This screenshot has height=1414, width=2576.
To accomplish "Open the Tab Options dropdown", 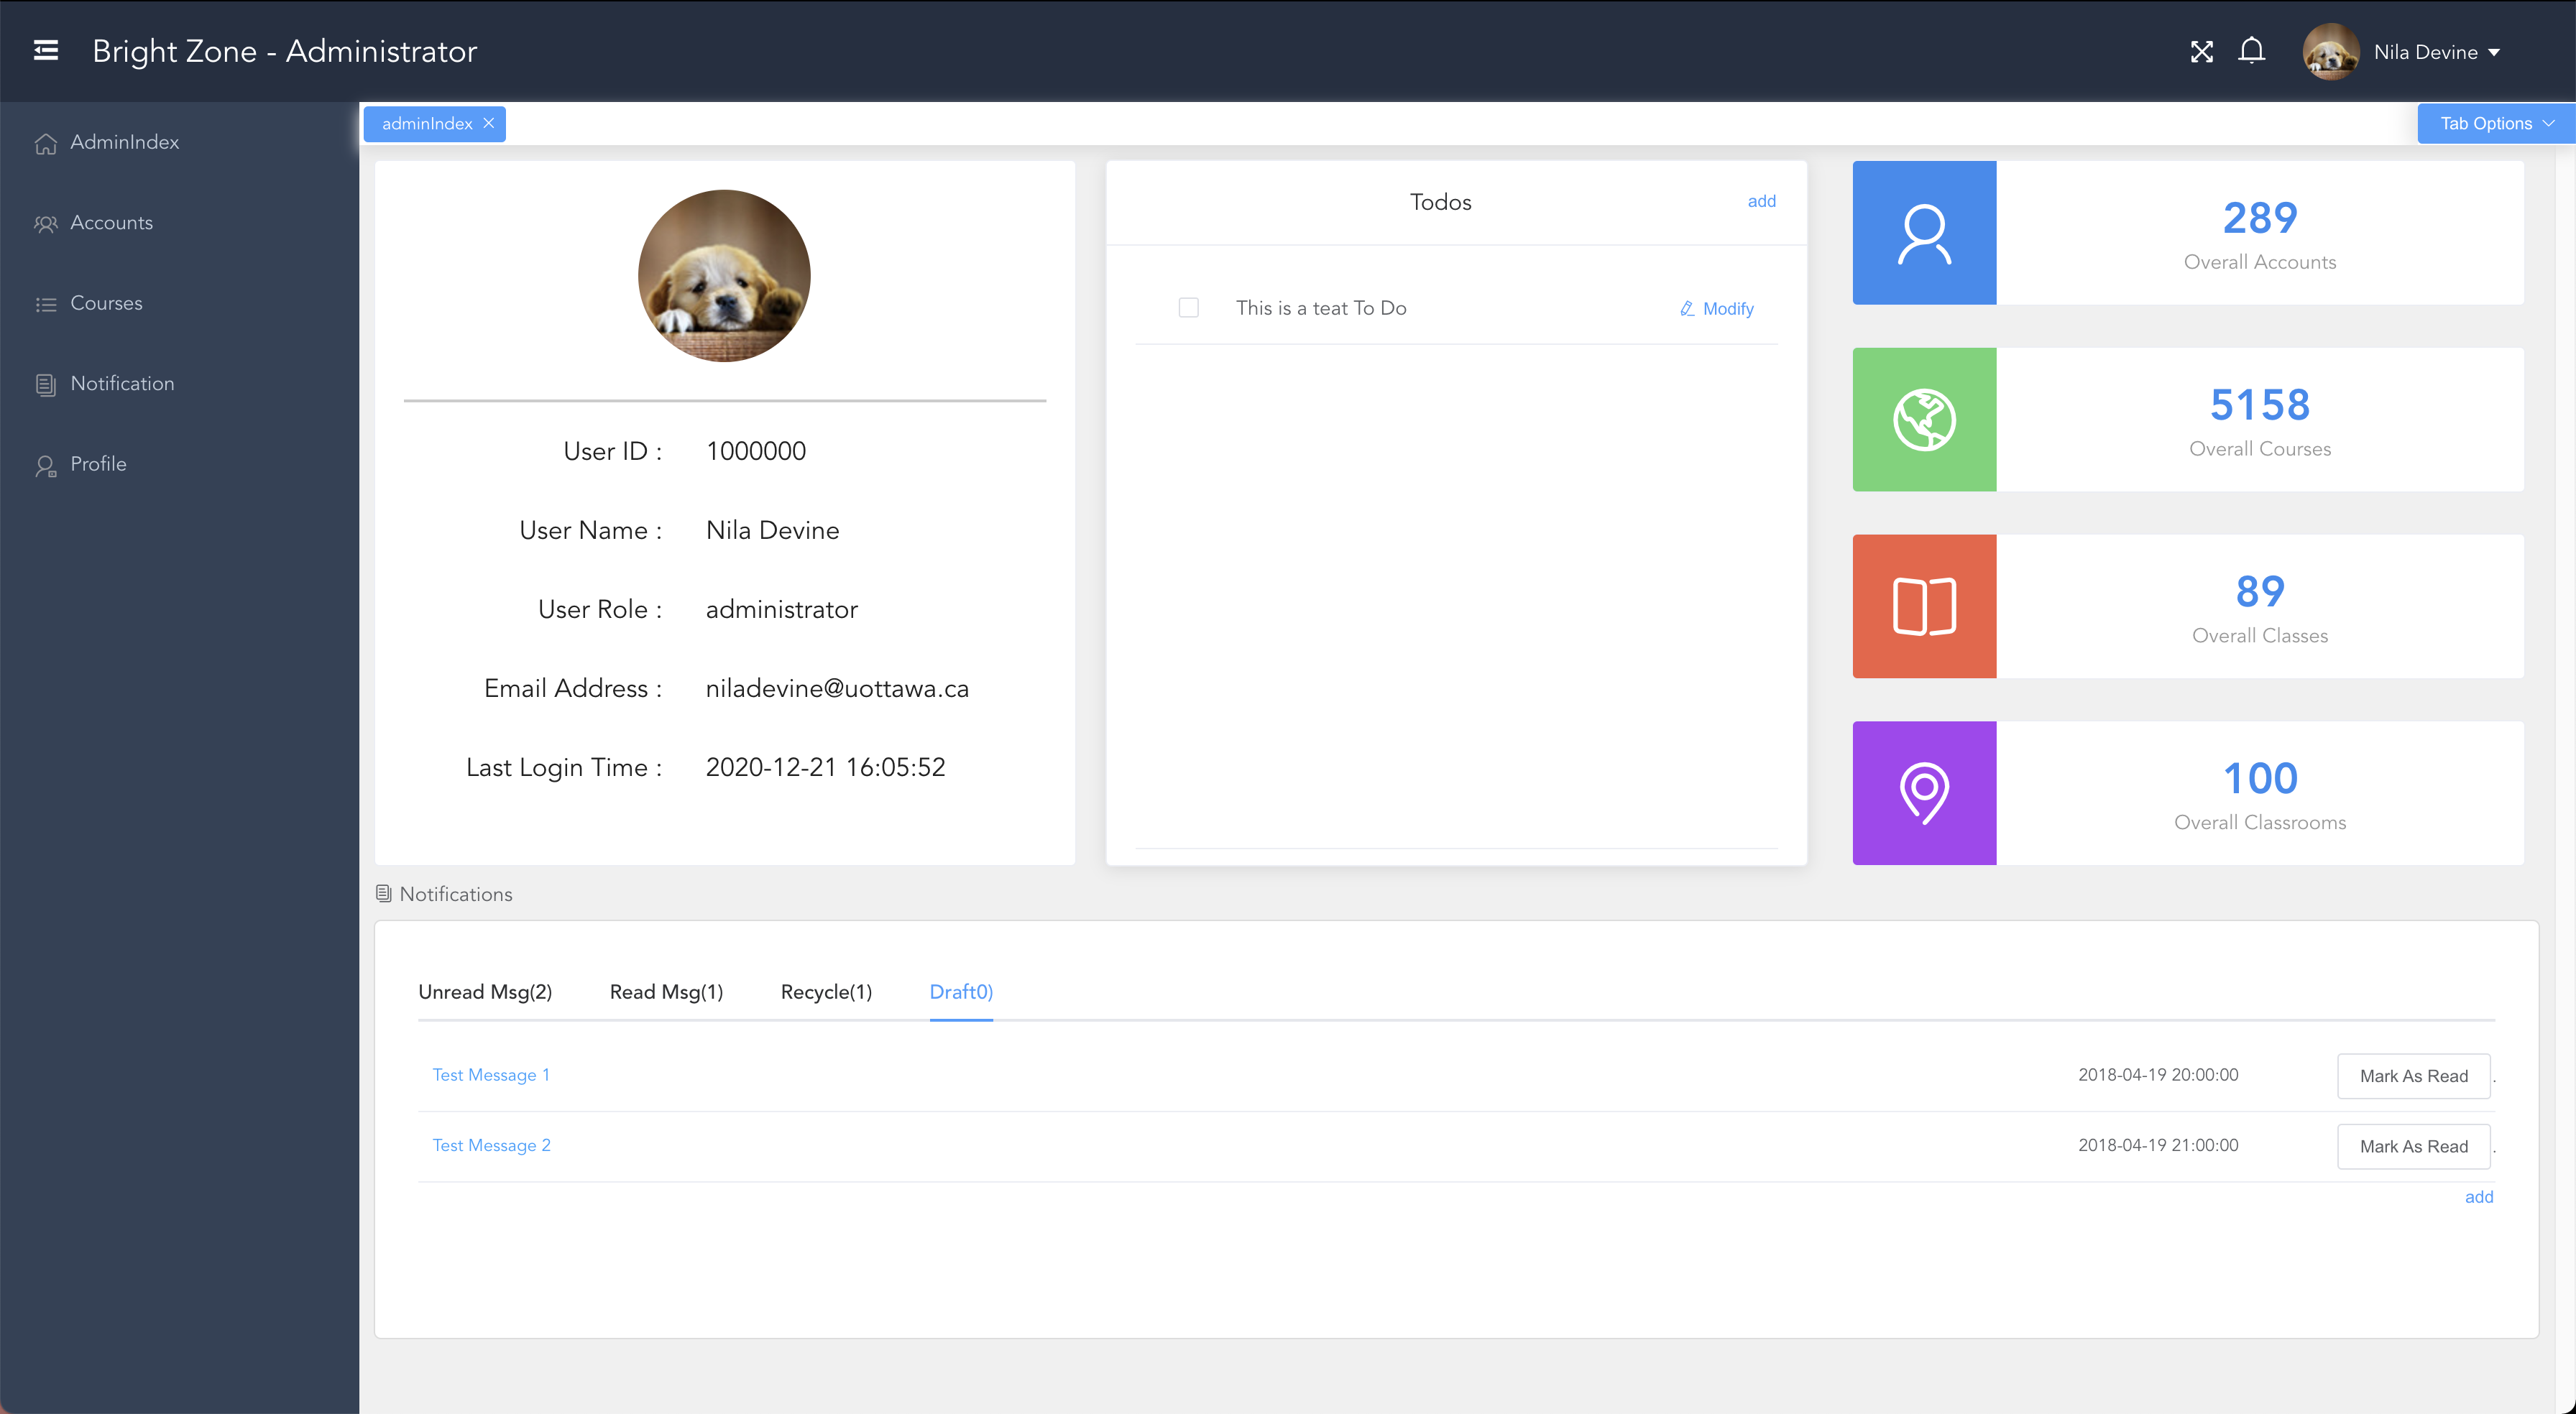I will point(2495,124).
